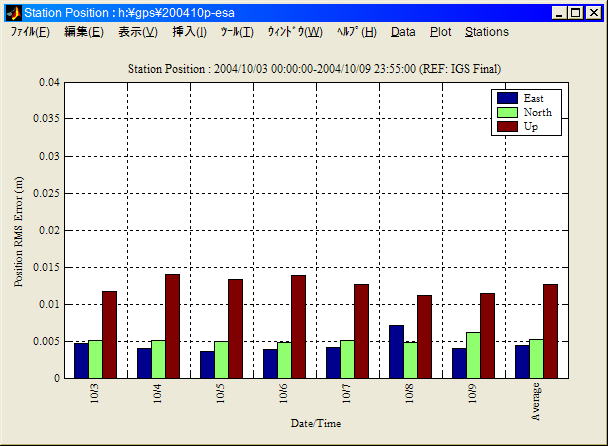Open the ツール(T) menu
The height and width of the screenshot is (446, 608).
[237, 32]
